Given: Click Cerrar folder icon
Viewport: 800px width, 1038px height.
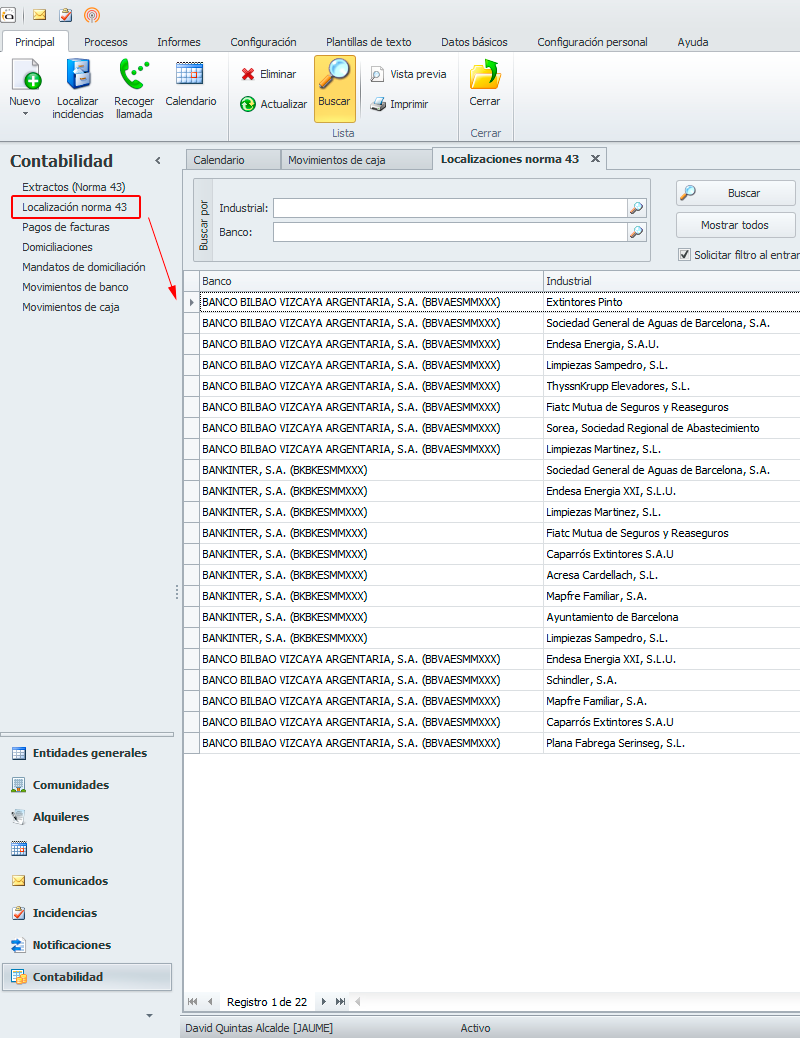Looking at the screenshot, I should pos(485,74).
